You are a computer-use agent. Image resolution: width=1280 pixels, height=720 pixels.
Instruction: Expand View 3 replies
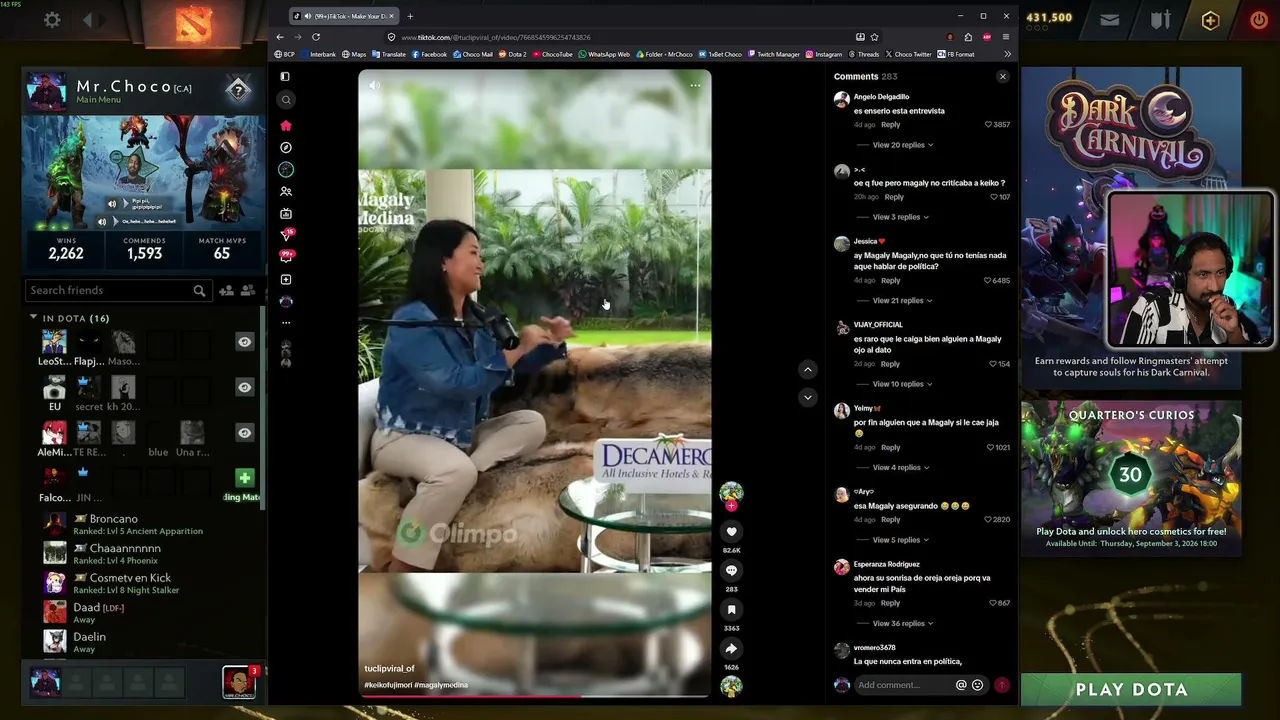(x=900, y=217)
